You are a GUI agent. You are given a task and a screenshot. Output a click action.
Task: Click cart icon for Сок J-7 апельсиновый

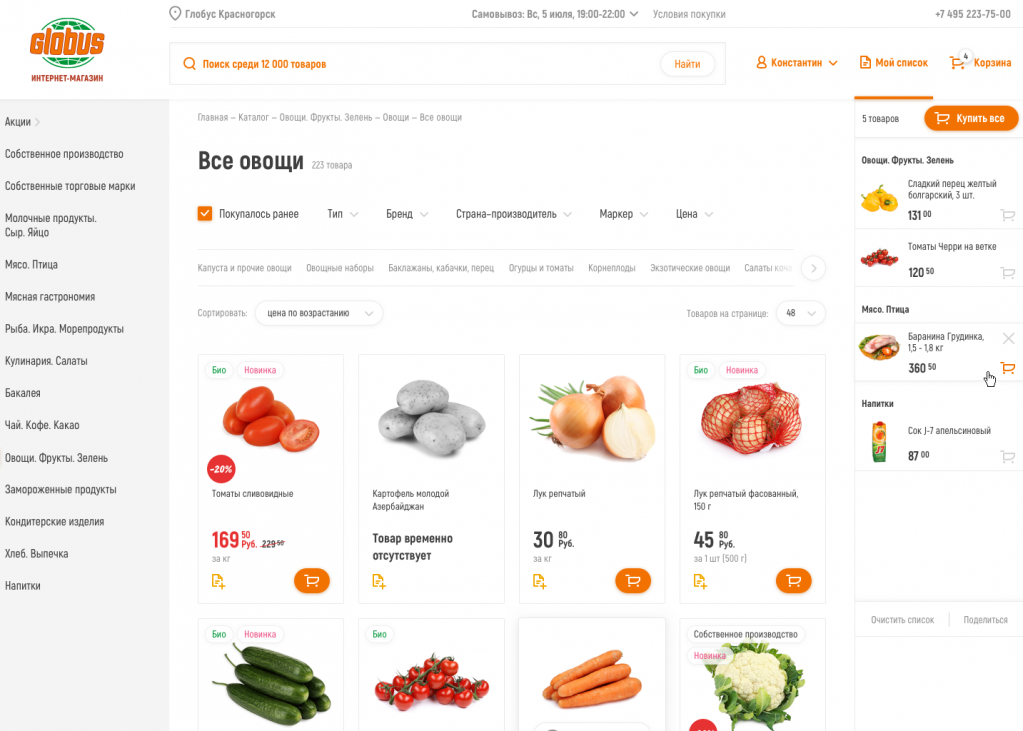(x=1008, y=457)
